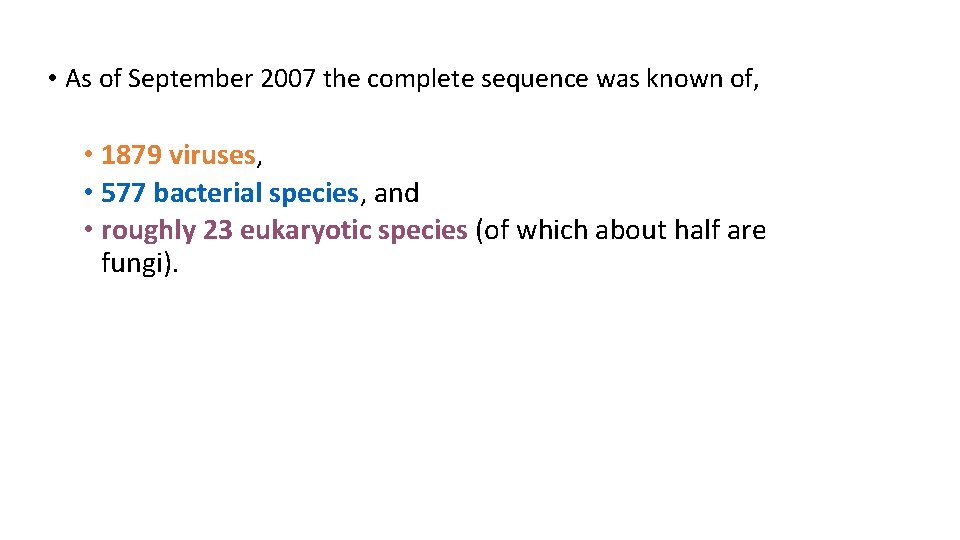Click the word 'eukaryotic' in purple text

pos(305,231)
